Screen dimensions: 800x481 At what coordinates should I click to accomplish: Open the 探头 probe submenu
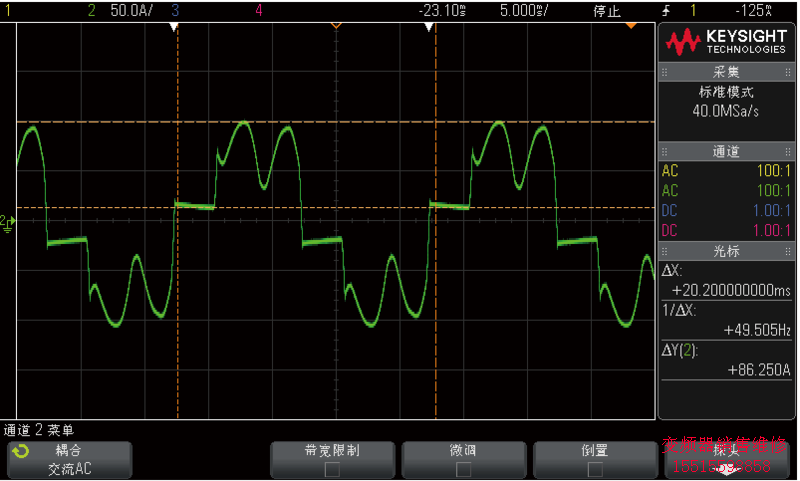tap(726, 459)
